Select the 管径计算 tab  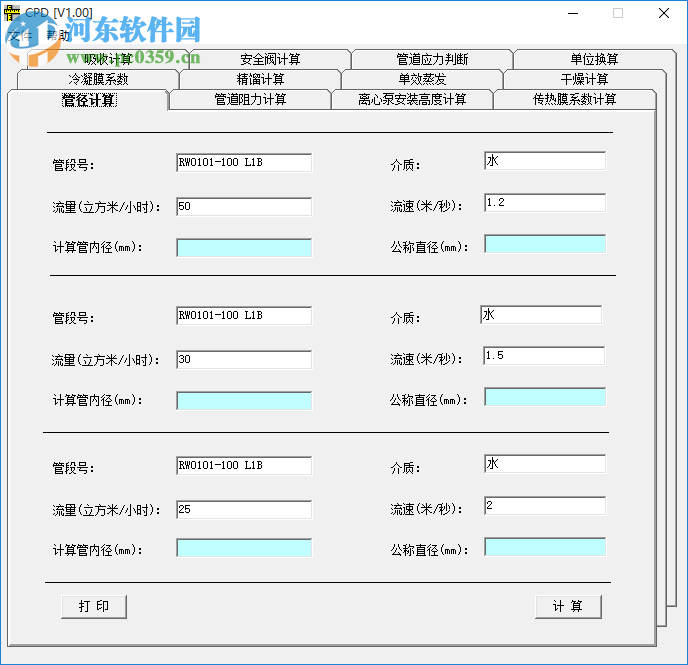coord(89,100)
